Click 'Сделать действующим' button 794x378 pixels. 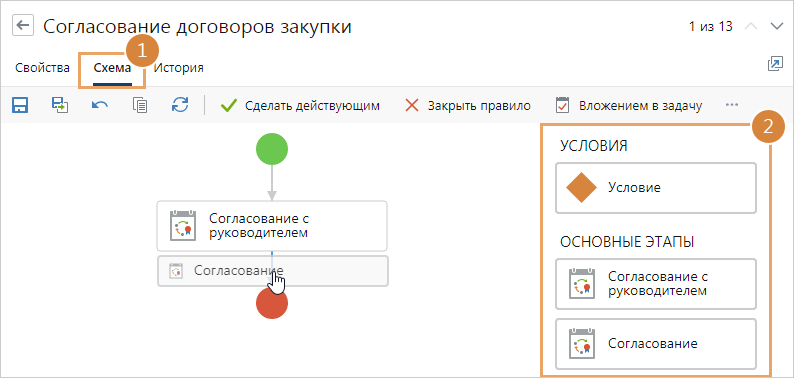(x=301, y=106)
